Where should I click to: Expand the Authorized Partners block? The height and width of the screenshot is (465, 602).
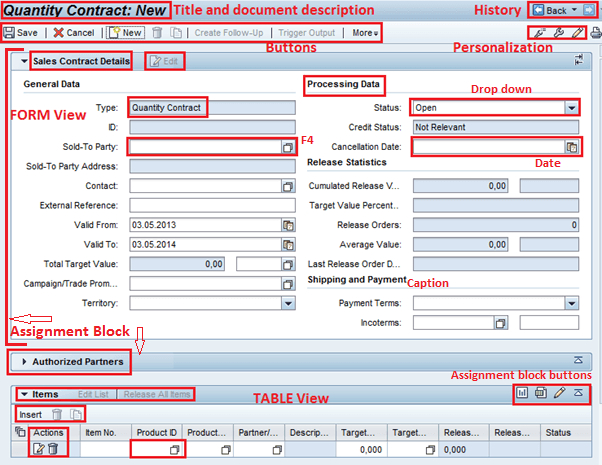tap(24, 361)
